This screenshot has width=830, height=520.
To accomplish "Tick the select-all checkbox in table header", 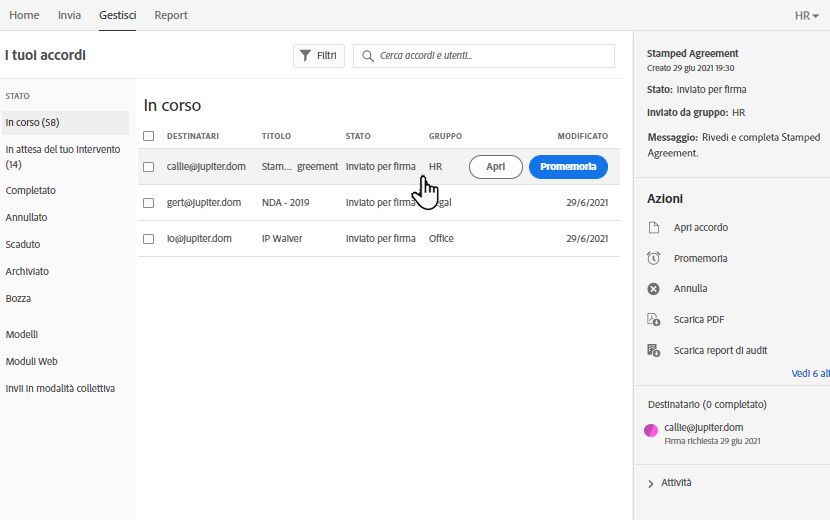I will 149,136.
